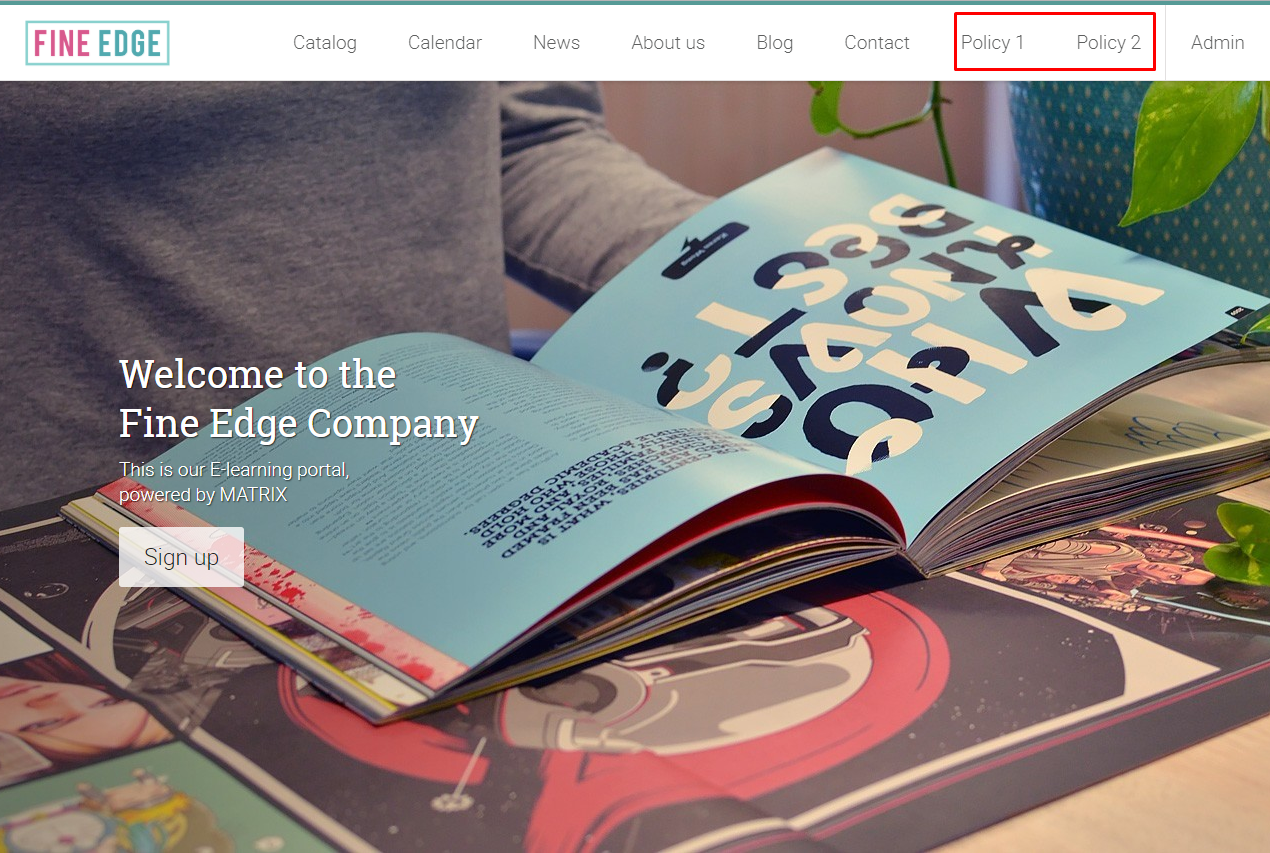Select About us in the navigation
The width and height of the screenshot is (1270, 853).
[668, 43]
